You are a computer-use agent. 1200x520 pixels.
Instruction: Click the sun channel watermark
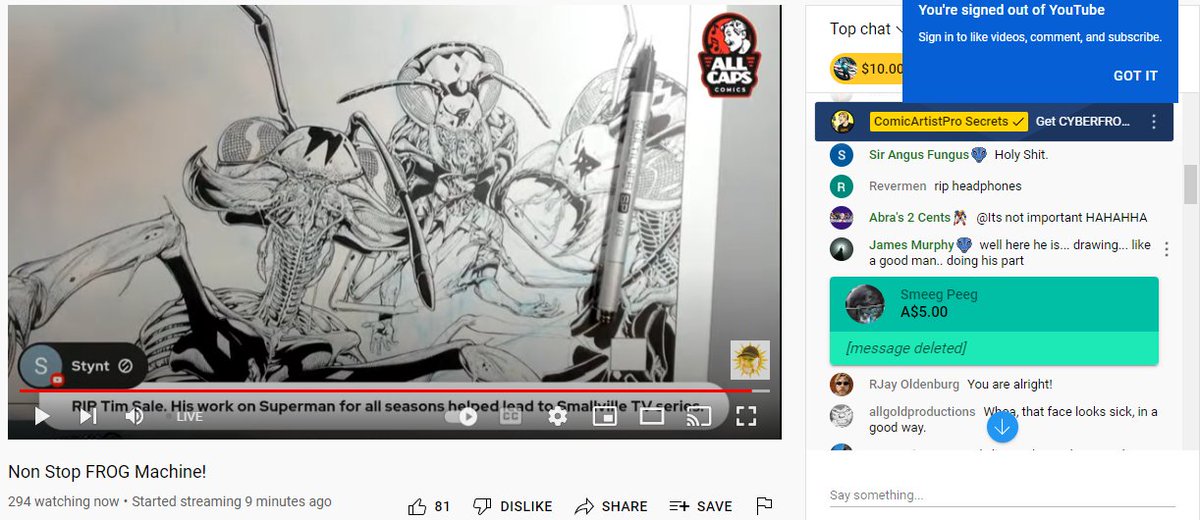[x=749, y=360]
